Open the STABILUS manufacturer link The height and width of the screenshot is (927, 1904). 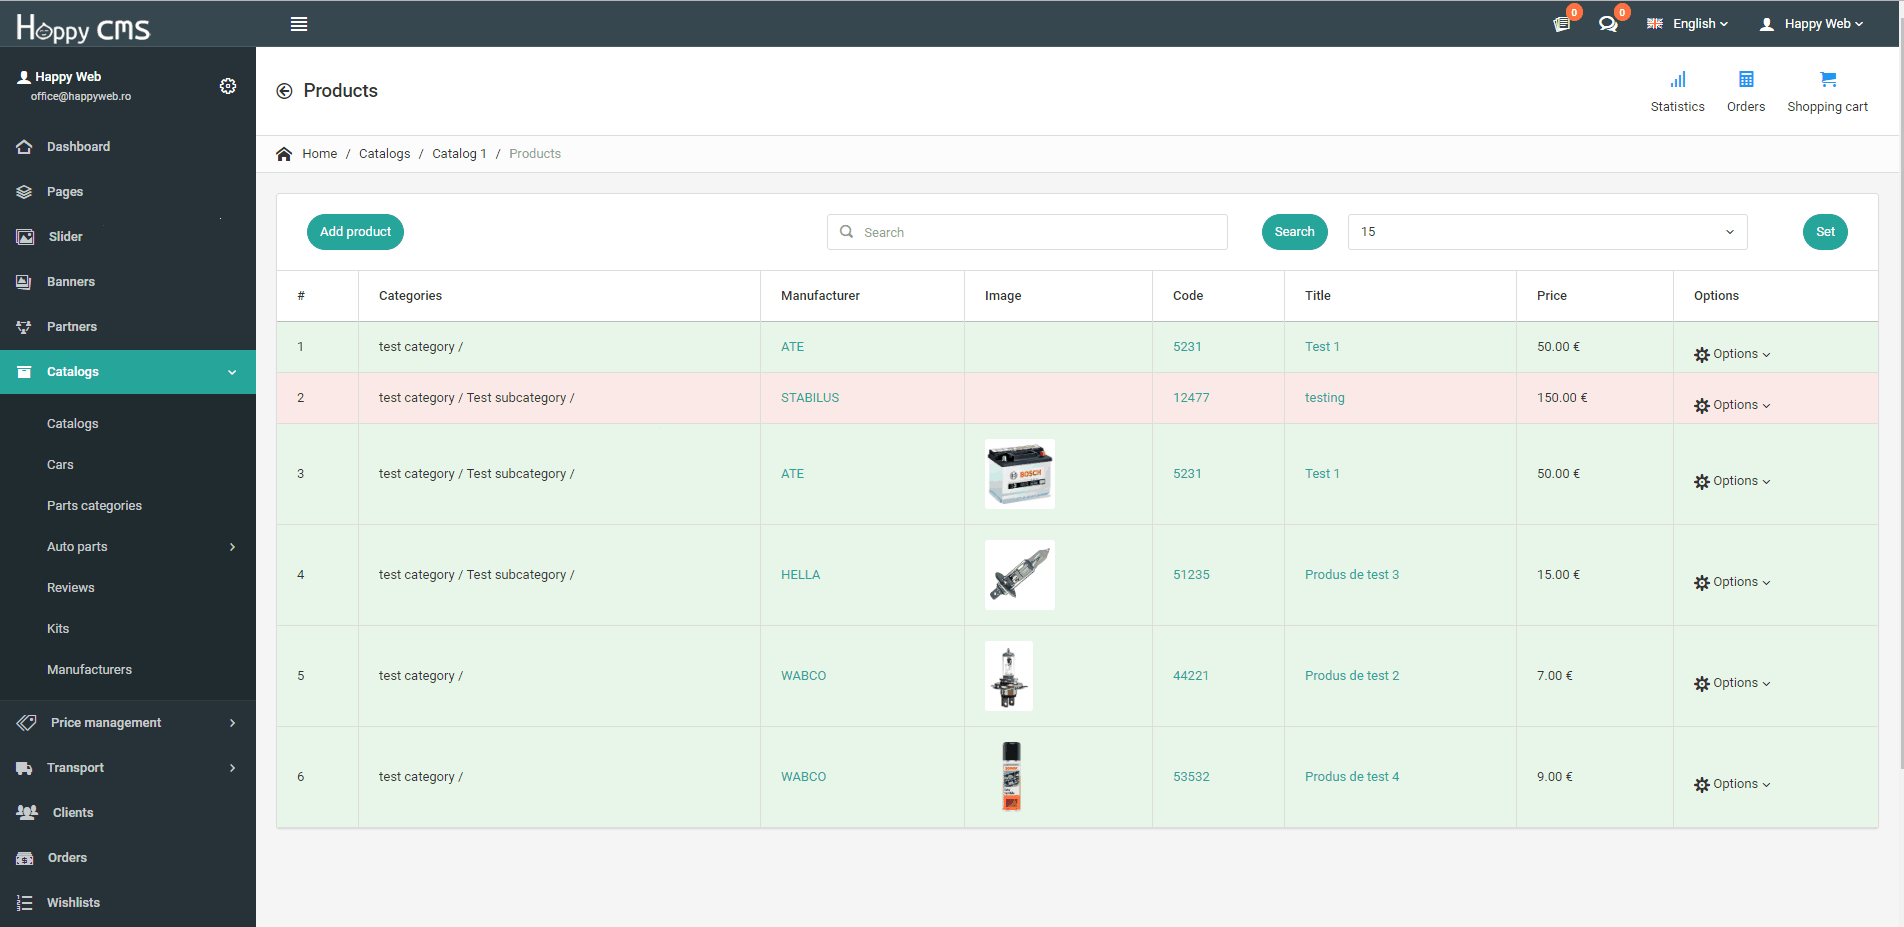tap(810, 398)
